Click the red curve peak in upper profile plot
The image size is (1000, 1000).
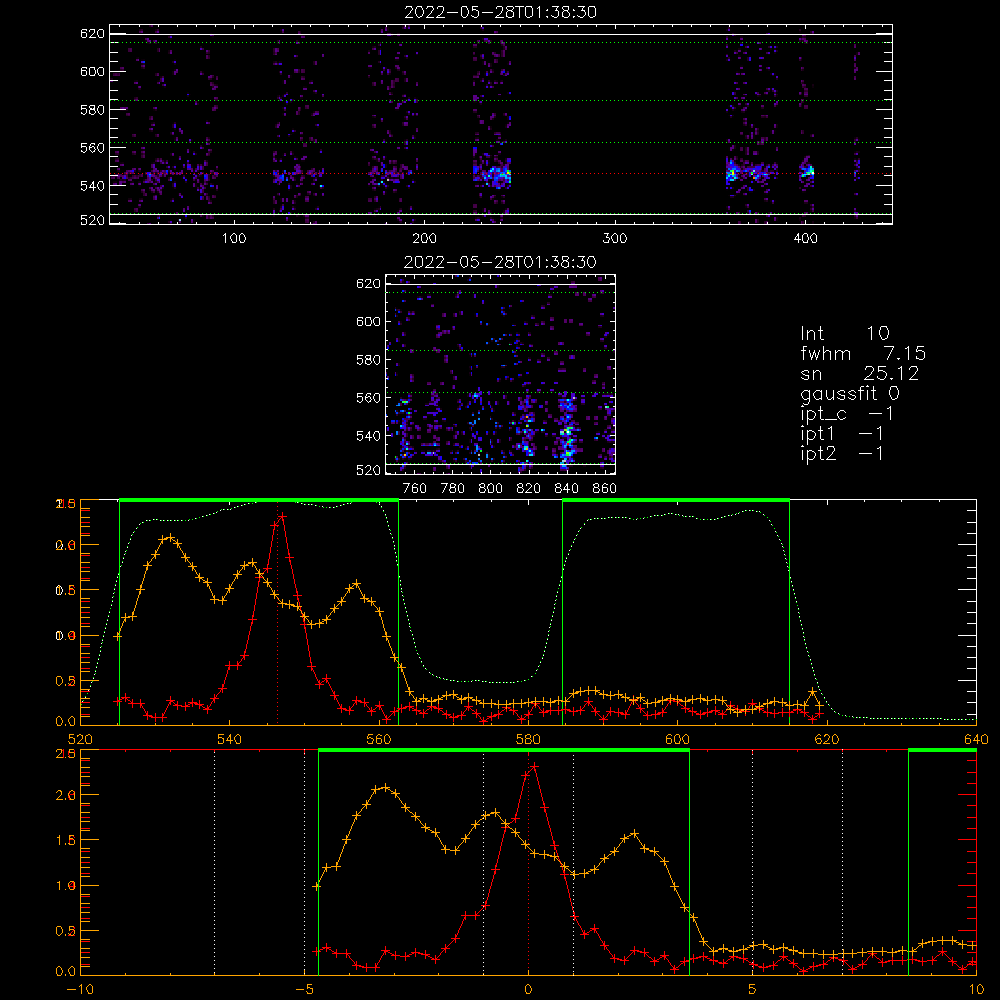(281, 517)
